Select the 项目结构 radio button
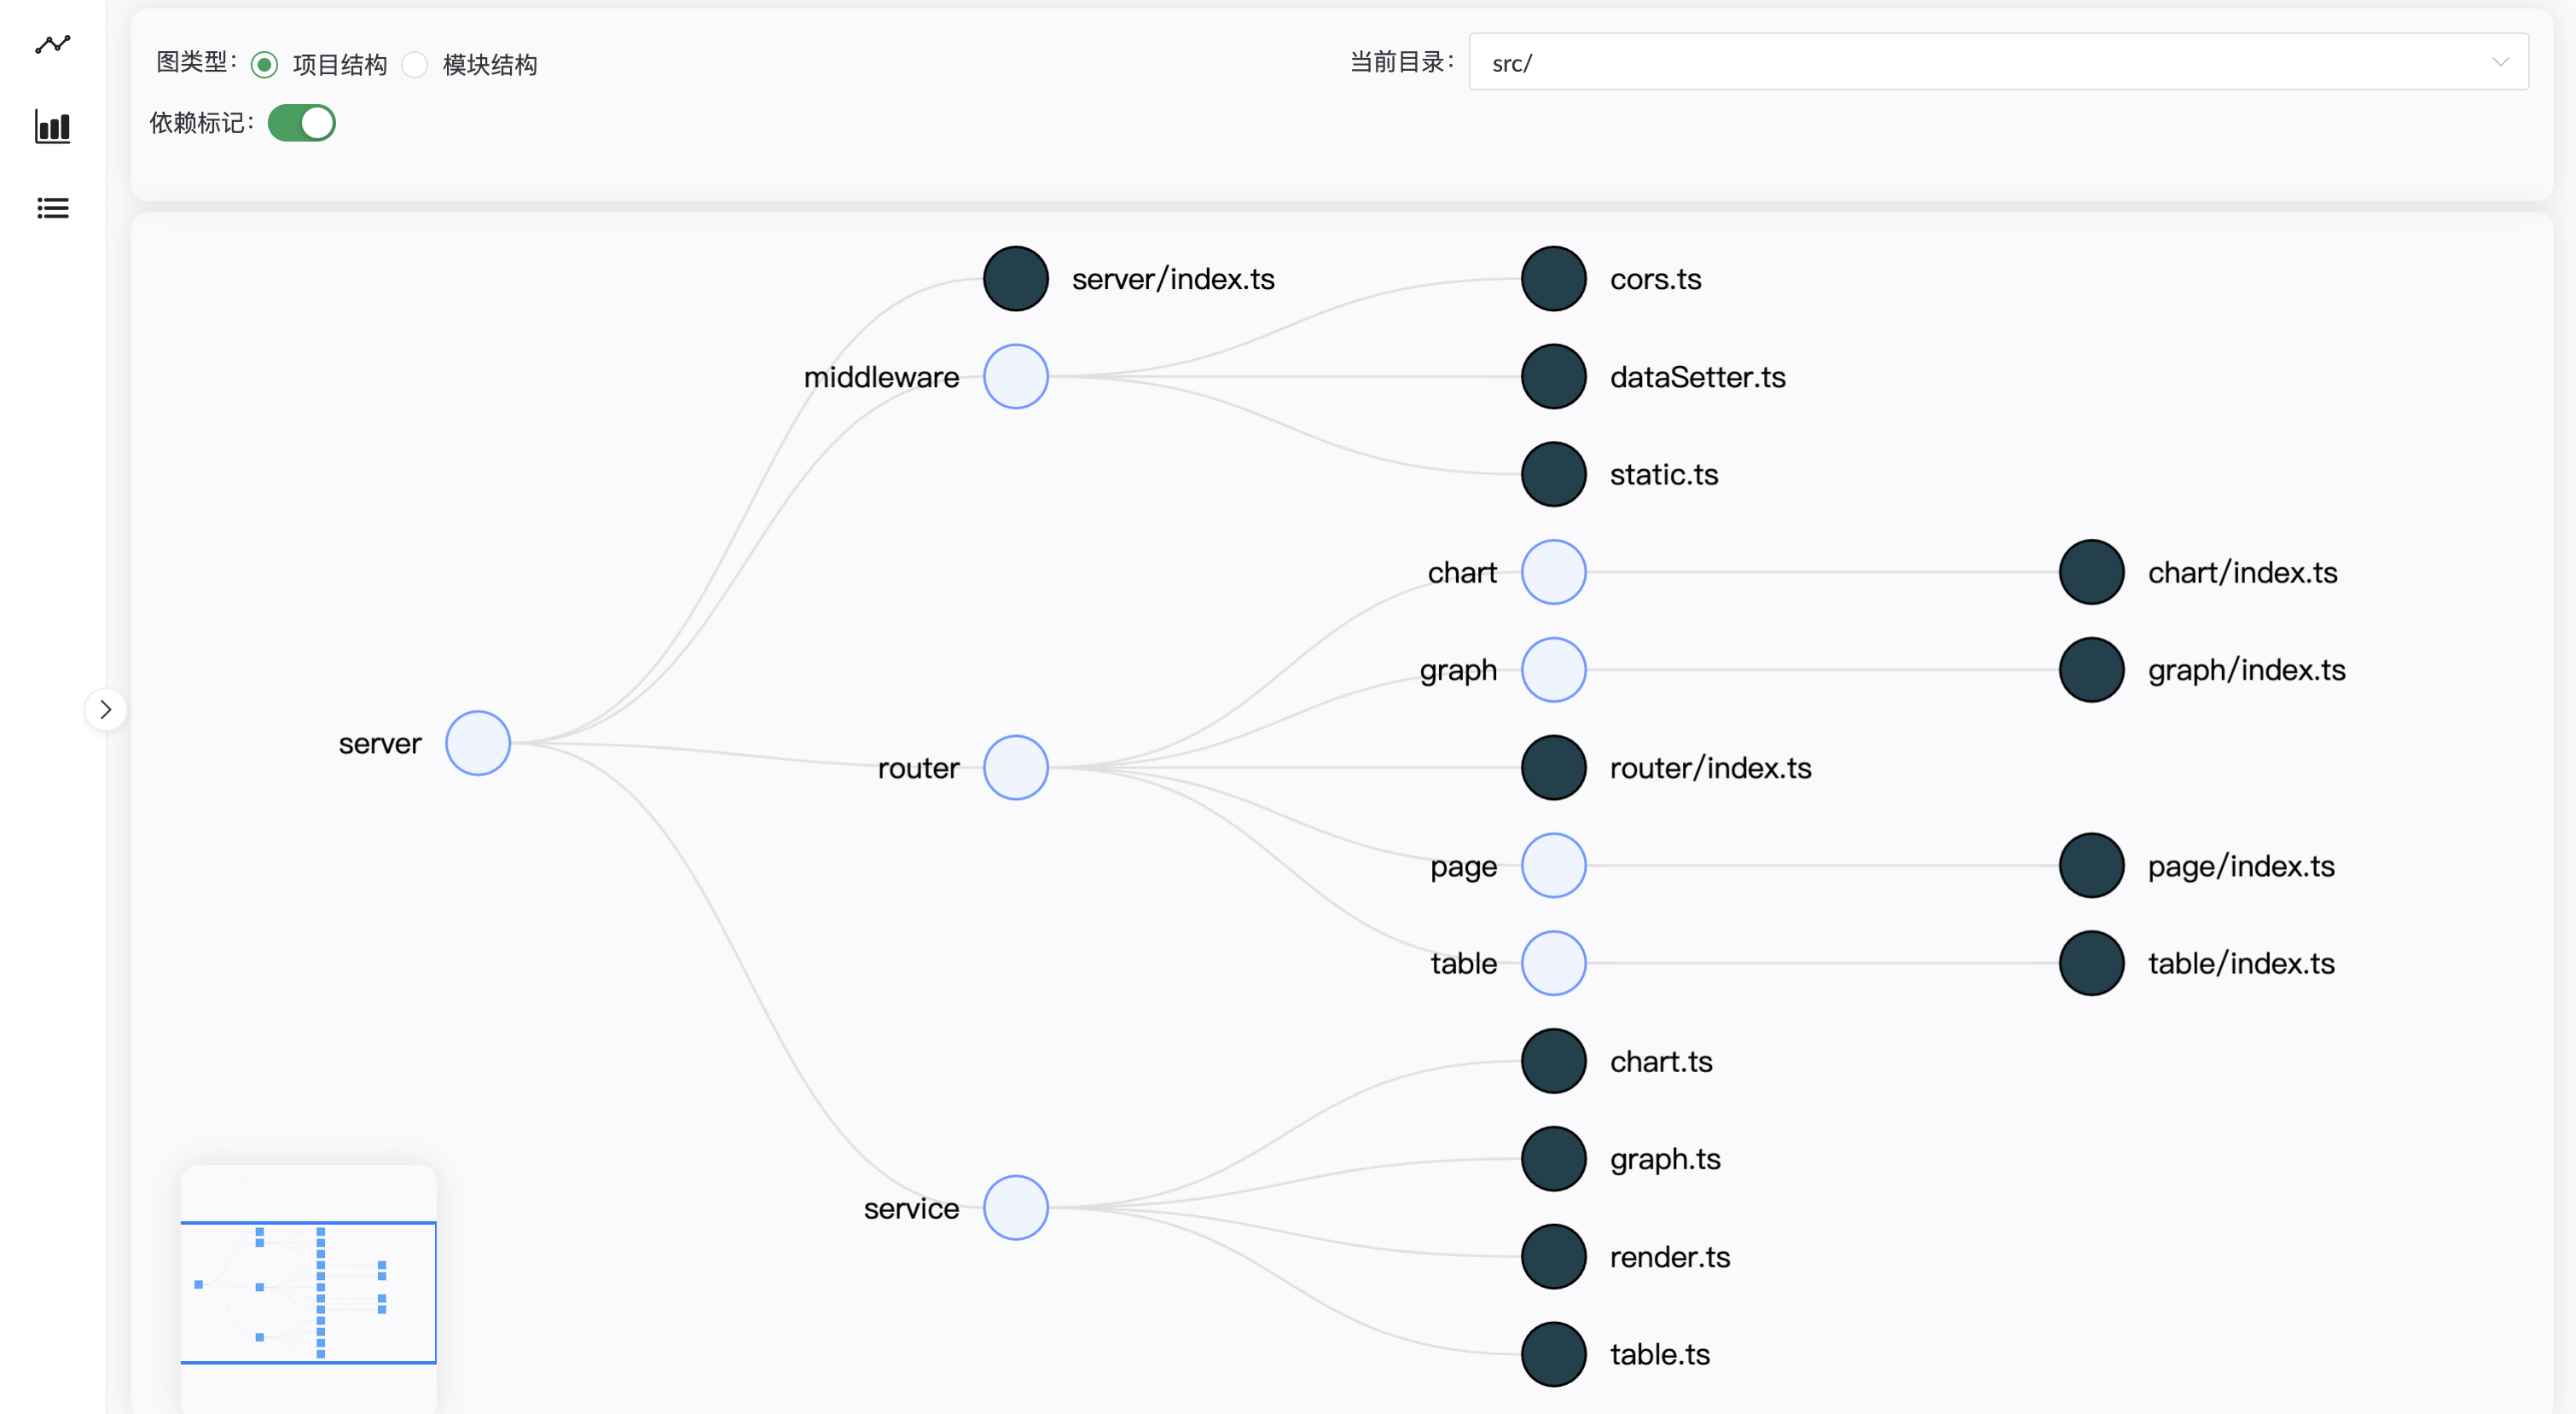The image size is (2576, 1414). pyautogui.click(x=264, y=65)
